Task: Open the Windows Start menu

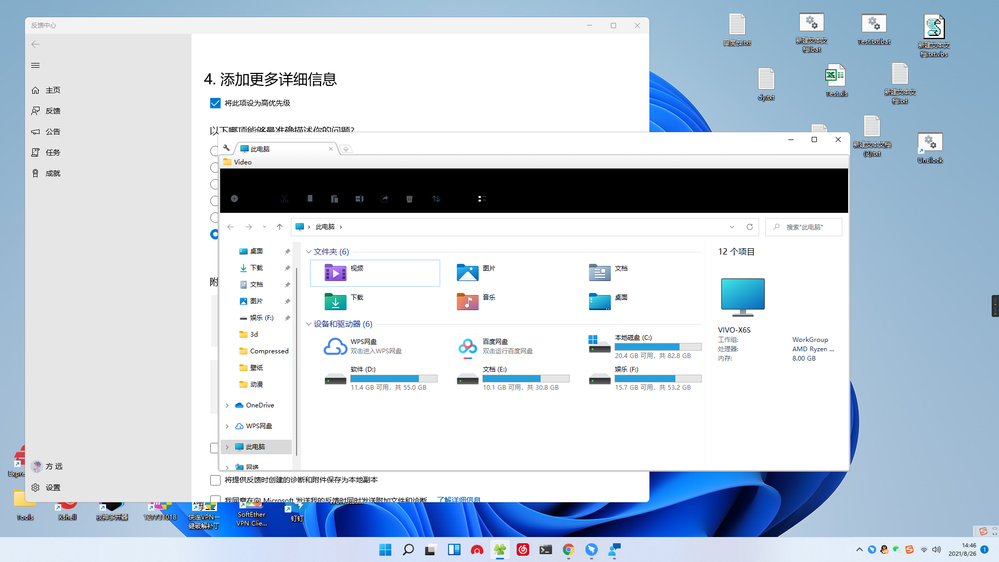Action: pyautogui.click(x=385, y=549)
